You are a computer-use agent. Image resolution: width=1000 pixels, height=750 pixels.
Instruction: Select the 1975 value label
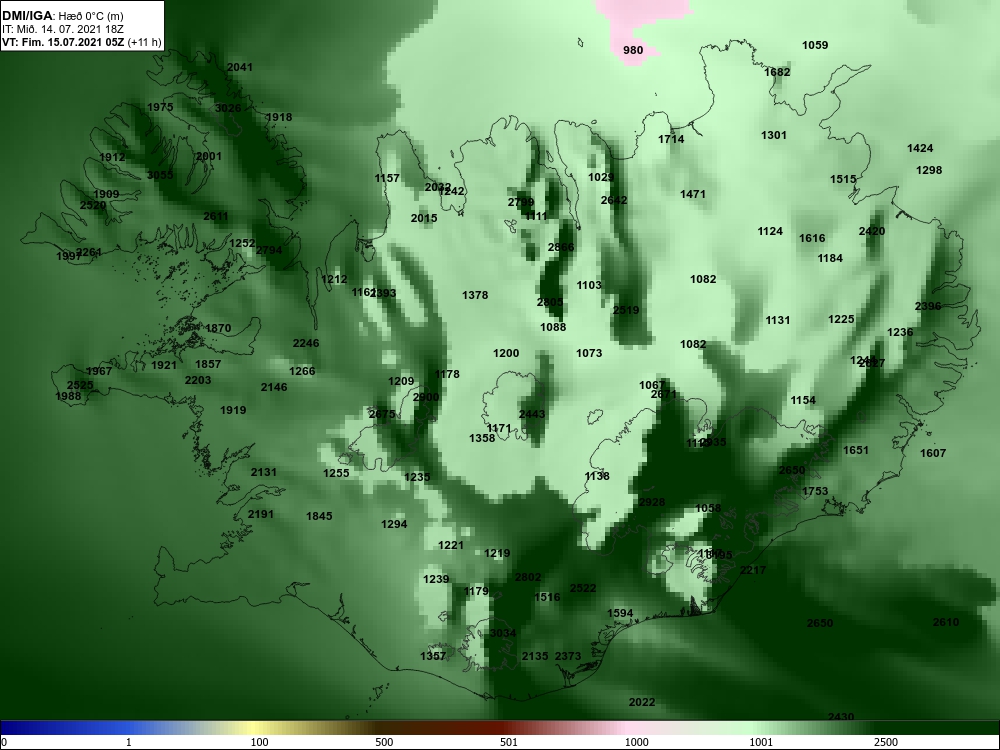160,107
